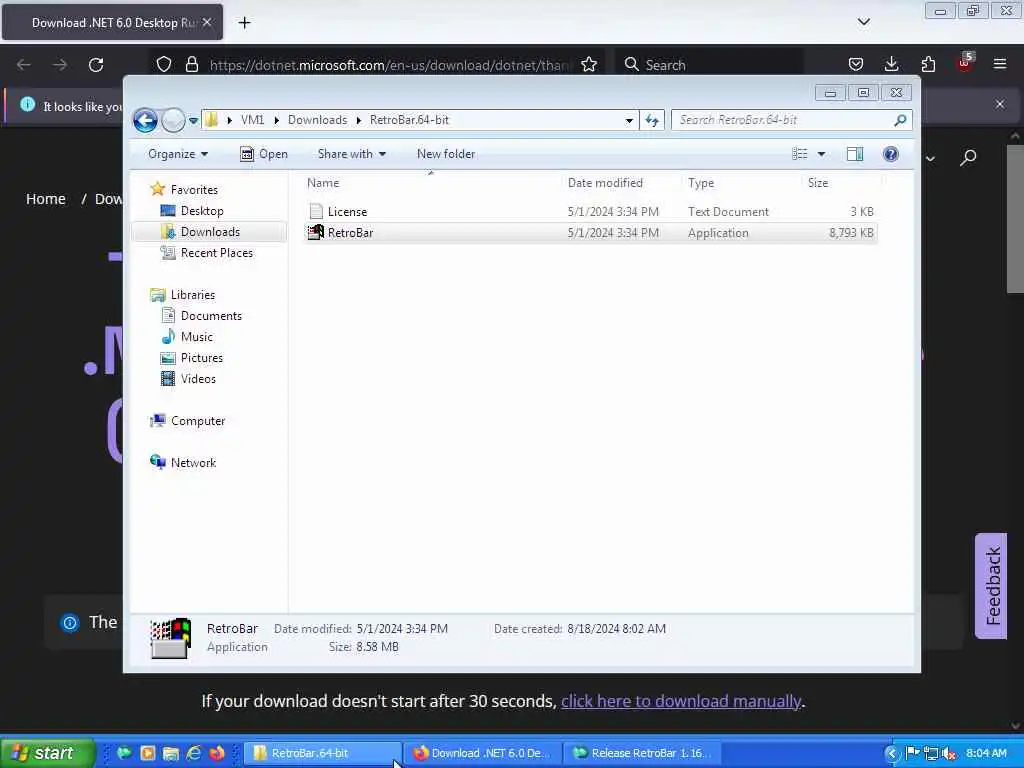
Task: Create a New folder
Action: click(x=446, y=154)
